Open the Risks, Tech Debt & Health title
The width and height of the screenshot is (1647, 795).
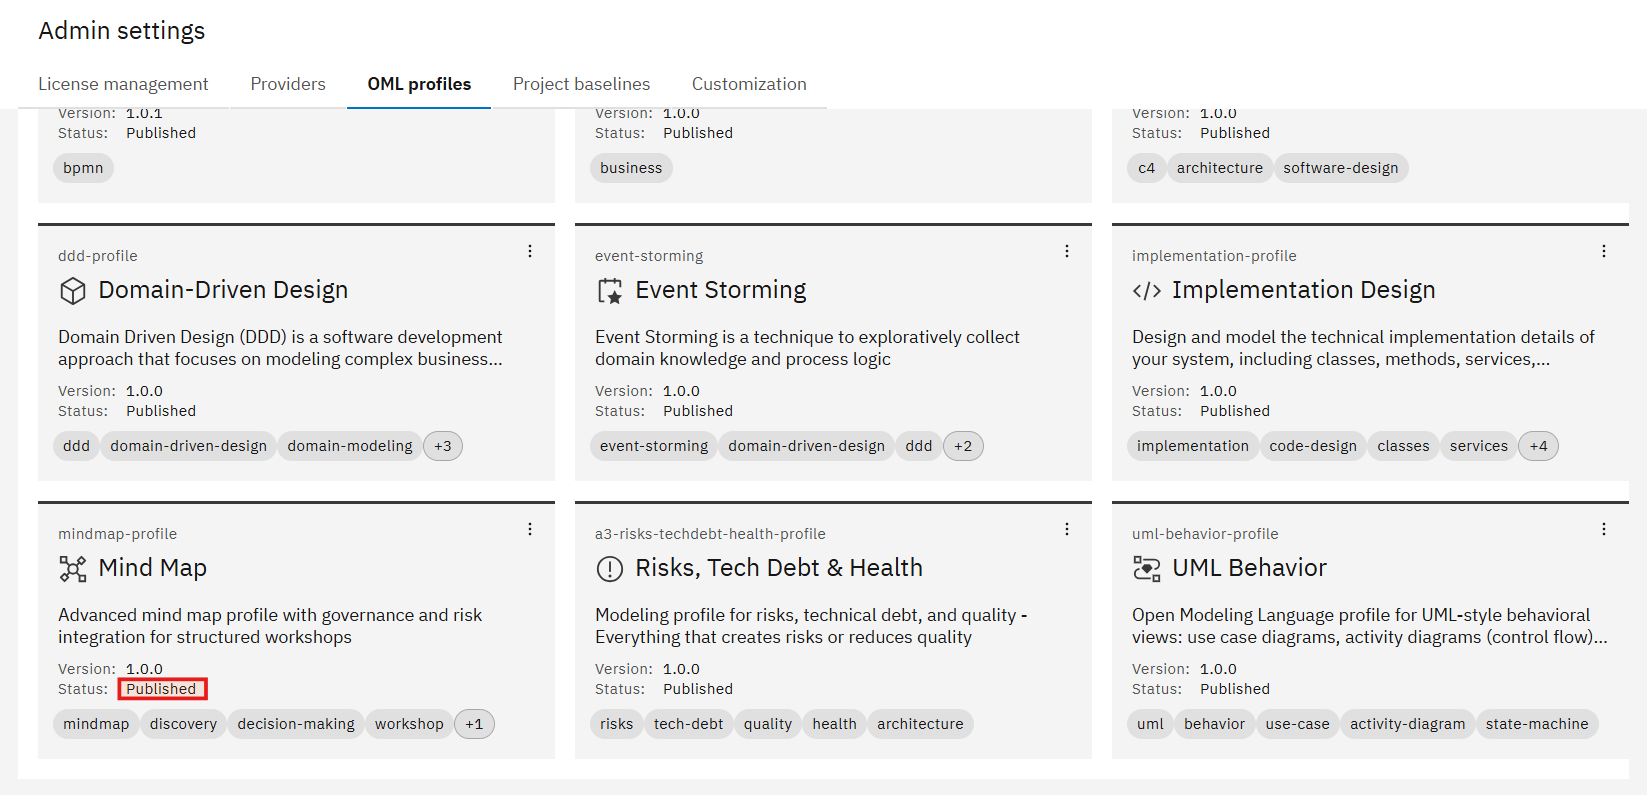(779, 568)
